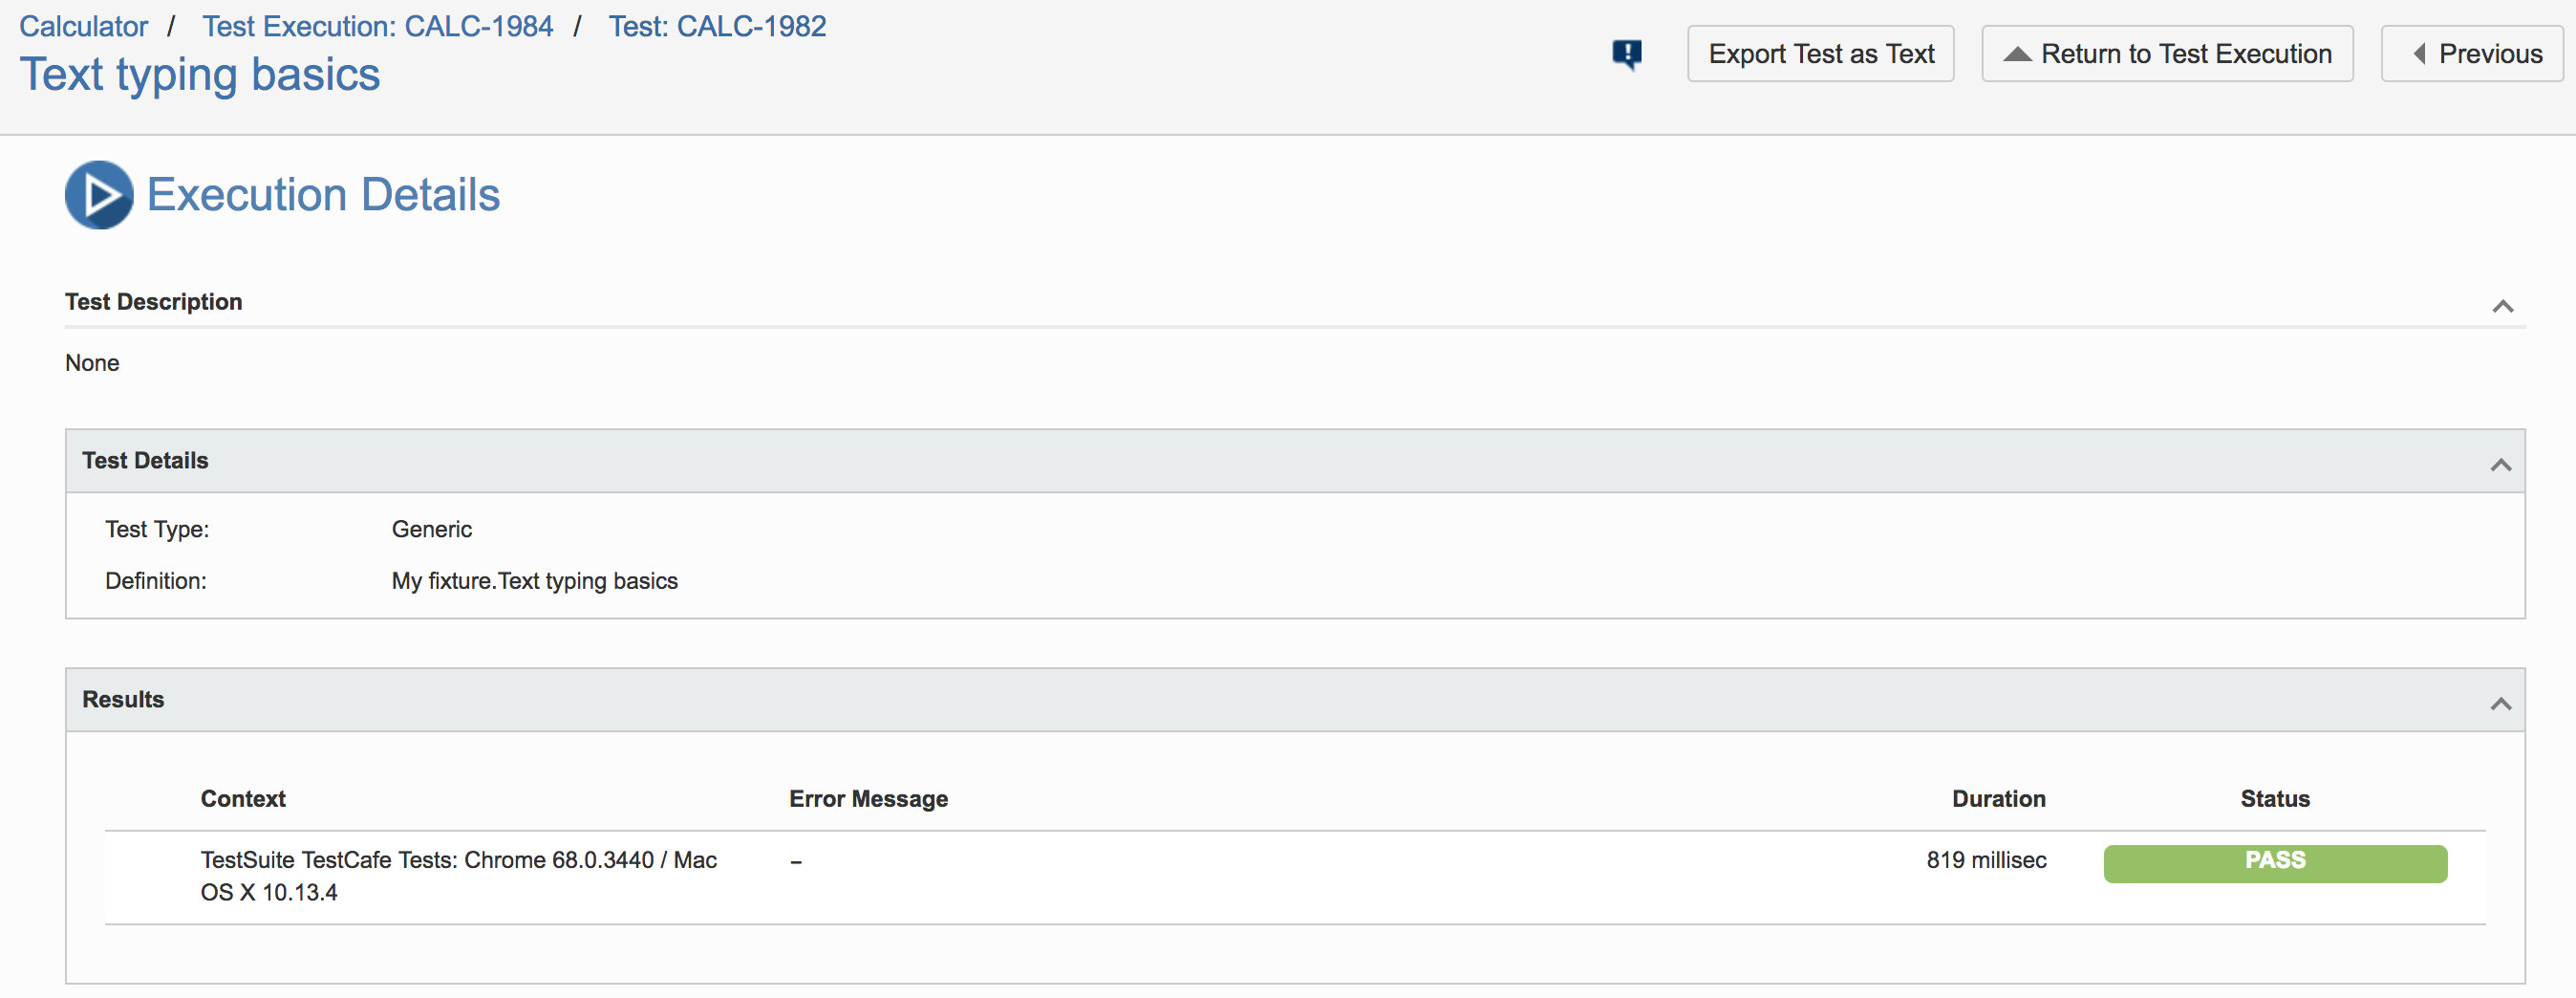2576x998 pixels.
Task: Click the Execution Details heading text
Action: point(323,195)
